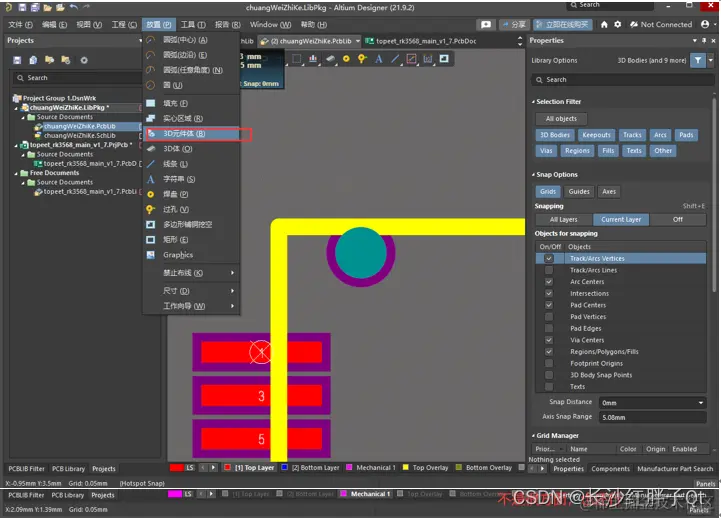Screen dimensions: 721x518
Task: Collapse topeet_rk3568_main_v1_7.PrjPcb tree node
Action: tap(16, 145)
